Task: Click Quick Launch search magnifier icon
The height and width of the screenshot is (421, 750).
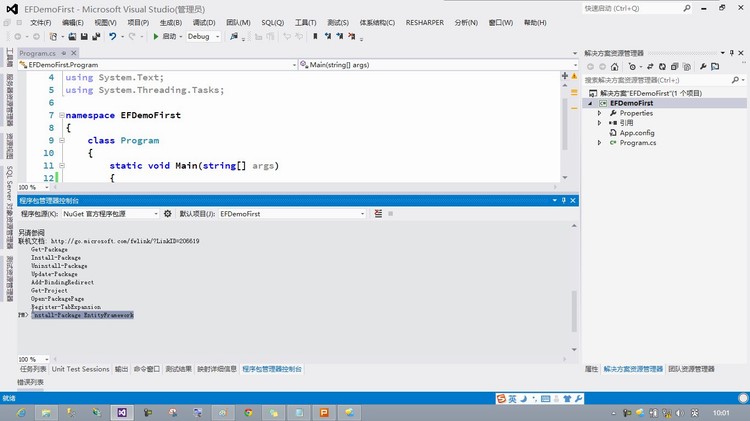Action: 687,8
